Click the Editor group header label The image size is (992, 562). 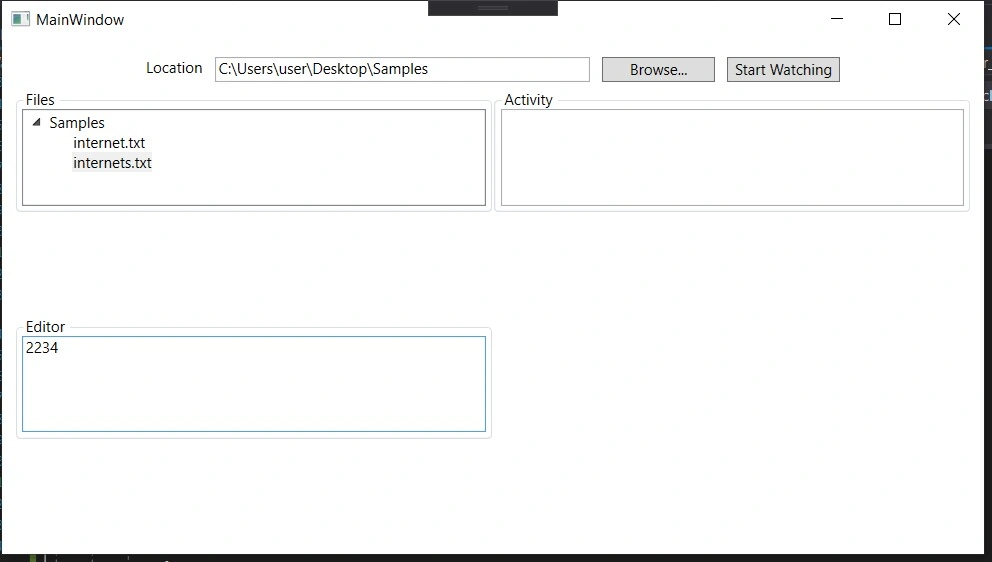[x=45, y=327]
